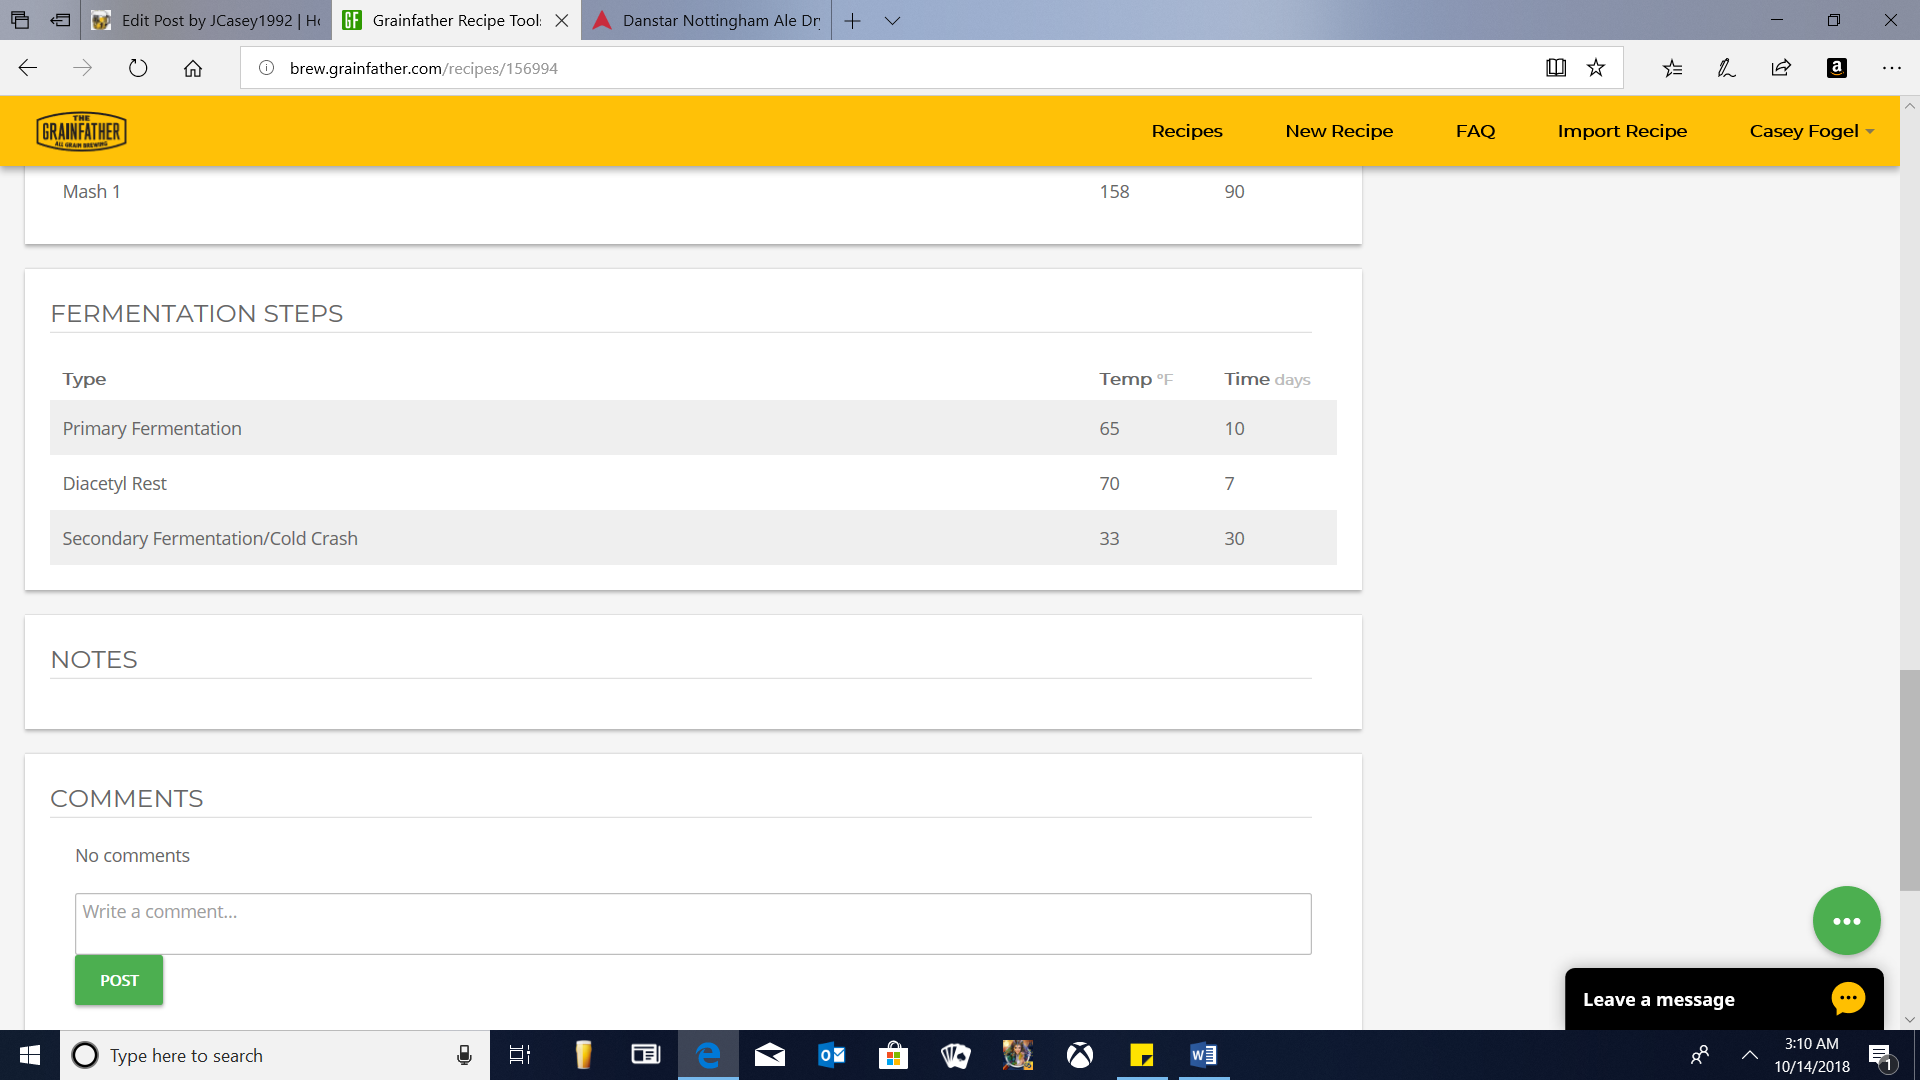
Task: Switch to Edit Post by JCasey1992 tab
Action: coord(207,20)
